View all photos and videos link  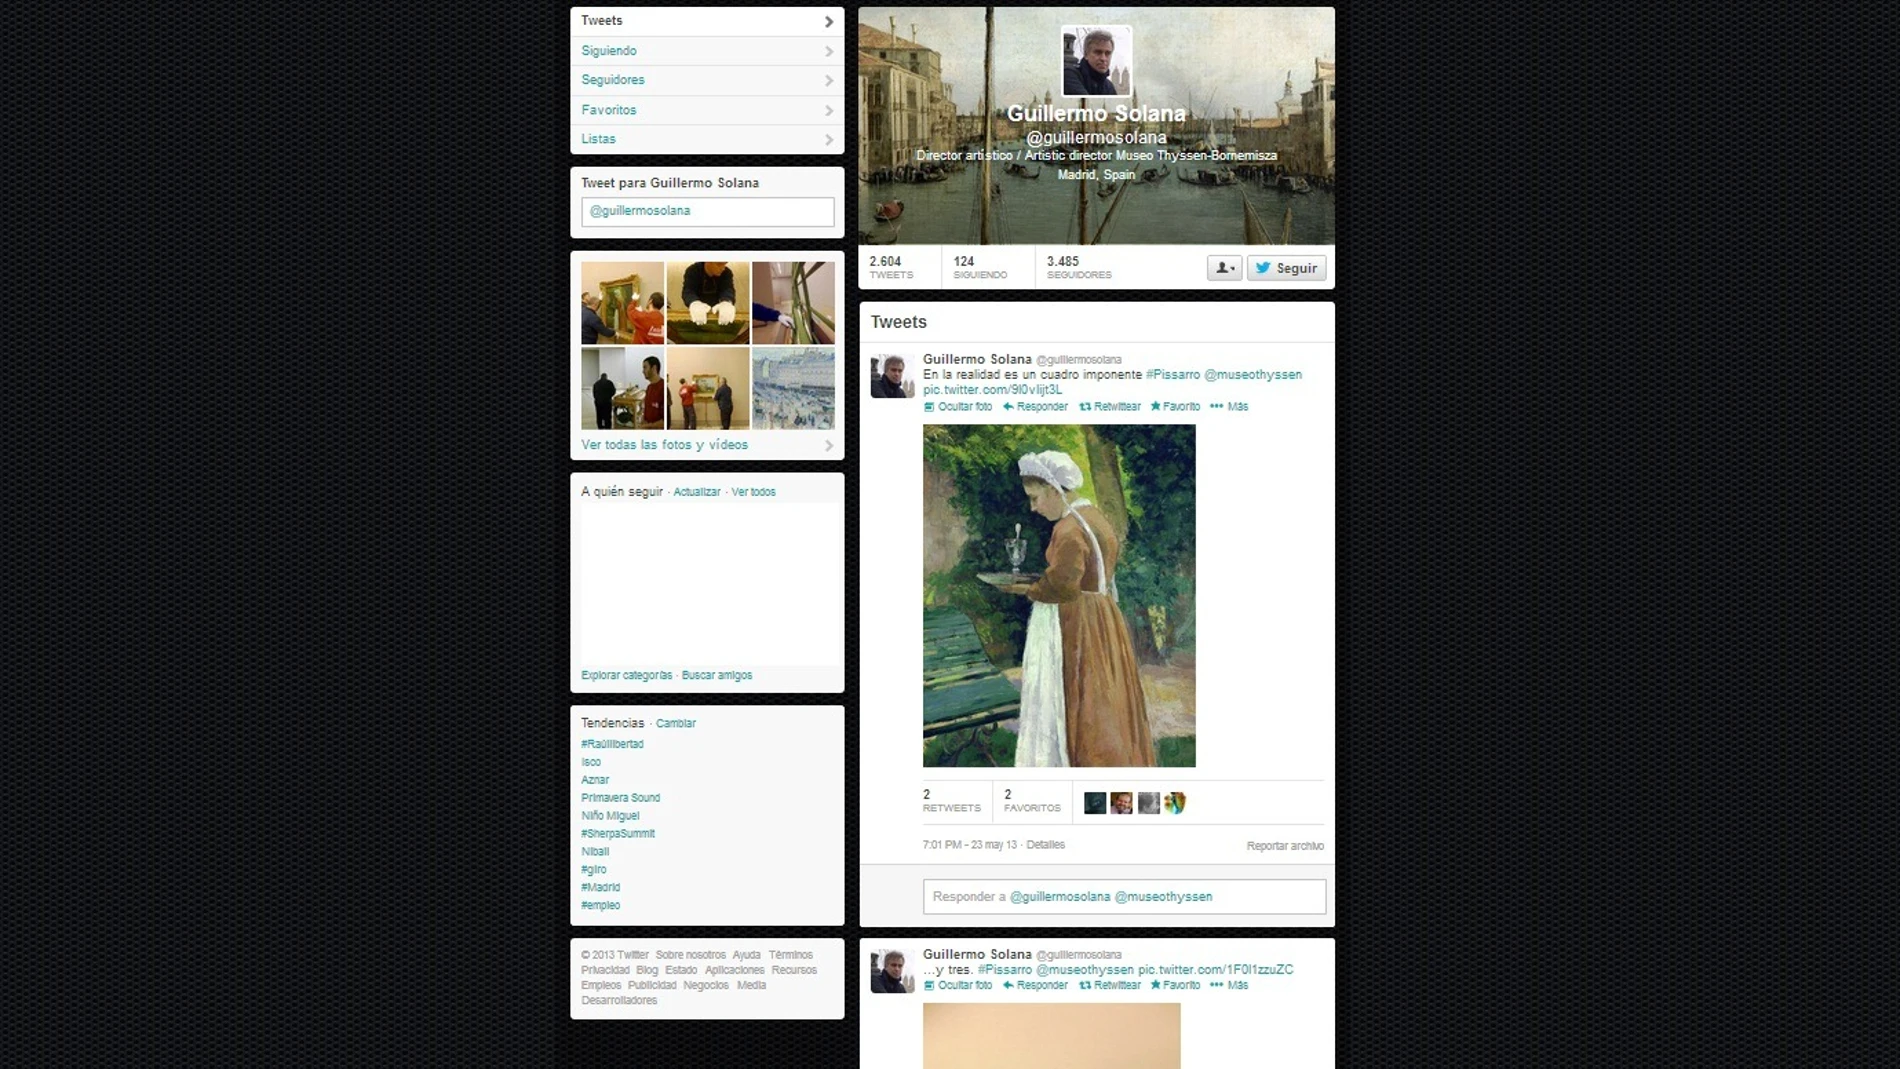click(664, 445)
